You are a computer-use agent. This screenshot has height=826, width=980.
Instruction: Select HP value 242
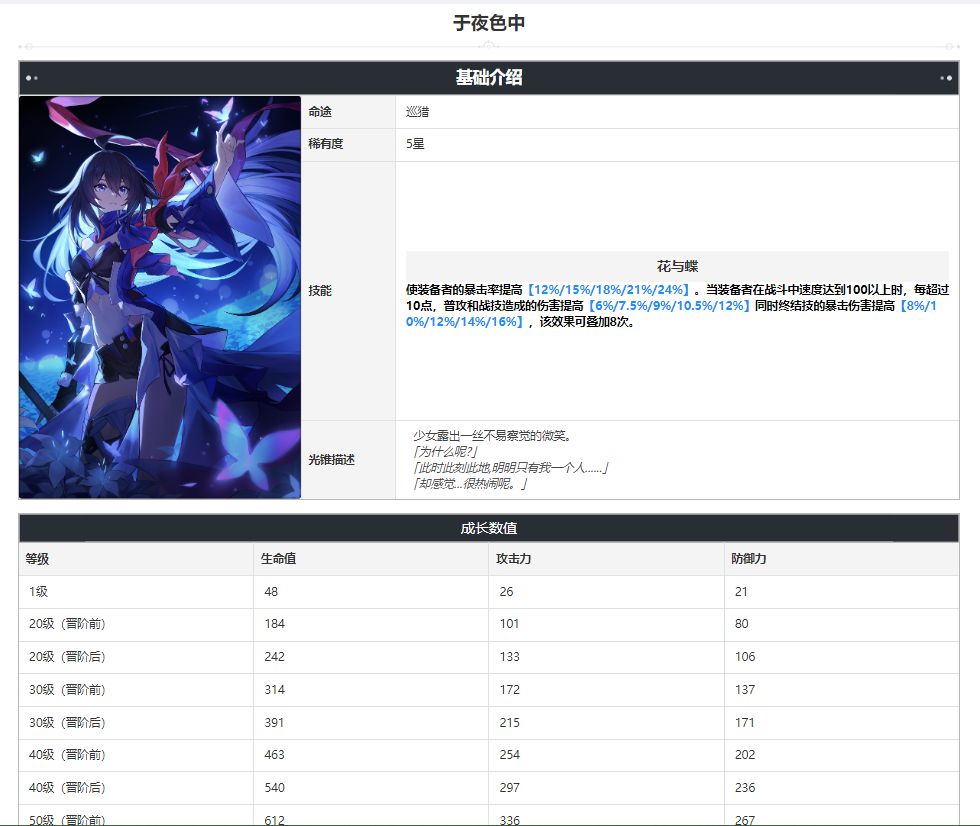click(274, 657)
